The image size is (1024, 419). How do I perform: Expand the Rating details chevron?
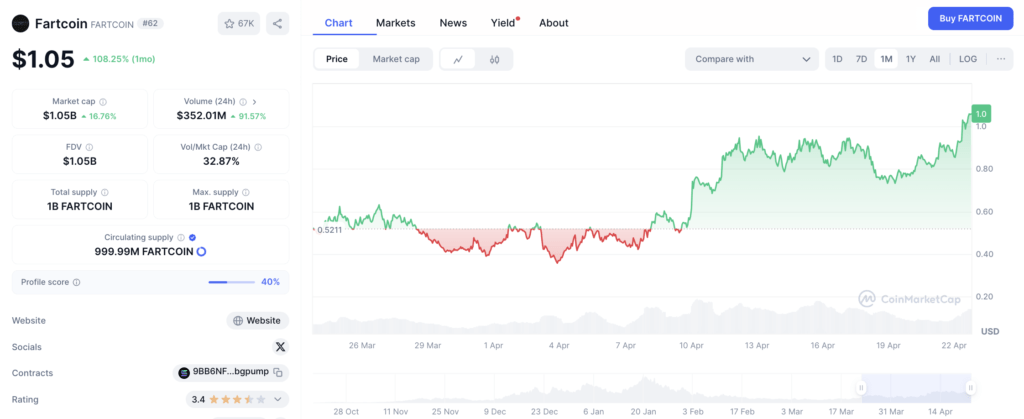coord(278,399)
